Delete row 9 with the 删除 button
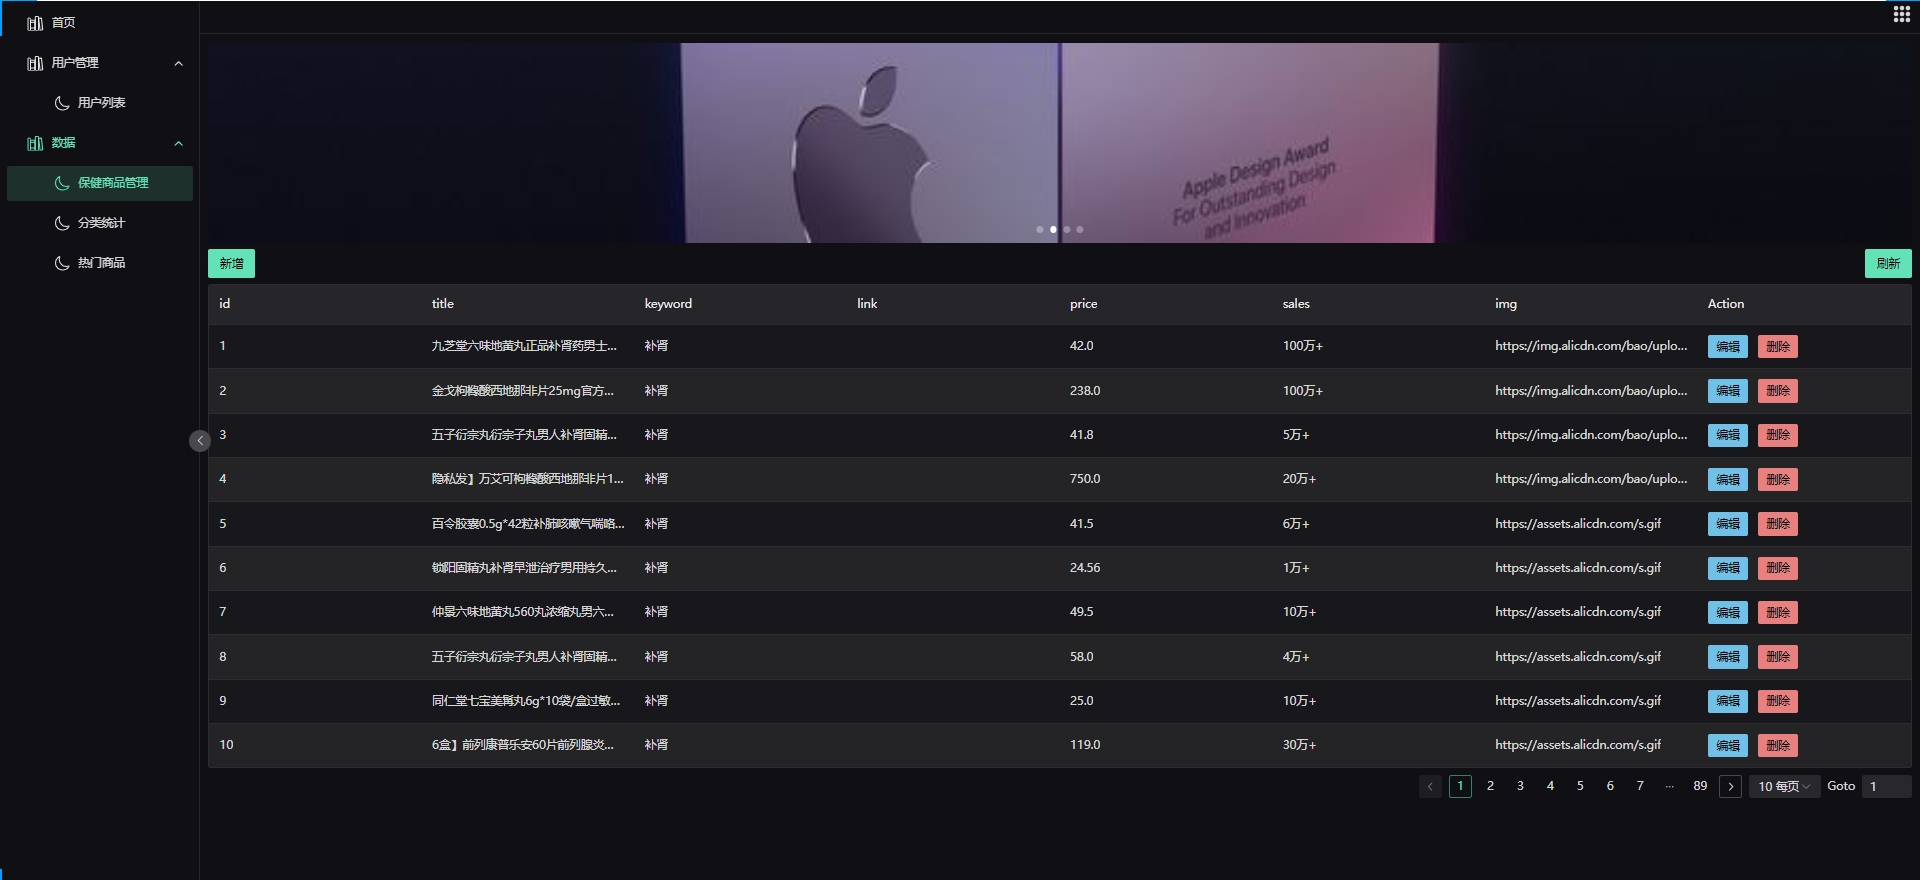This screenshot has width=1920, height=880. (x=1777, y=701)
